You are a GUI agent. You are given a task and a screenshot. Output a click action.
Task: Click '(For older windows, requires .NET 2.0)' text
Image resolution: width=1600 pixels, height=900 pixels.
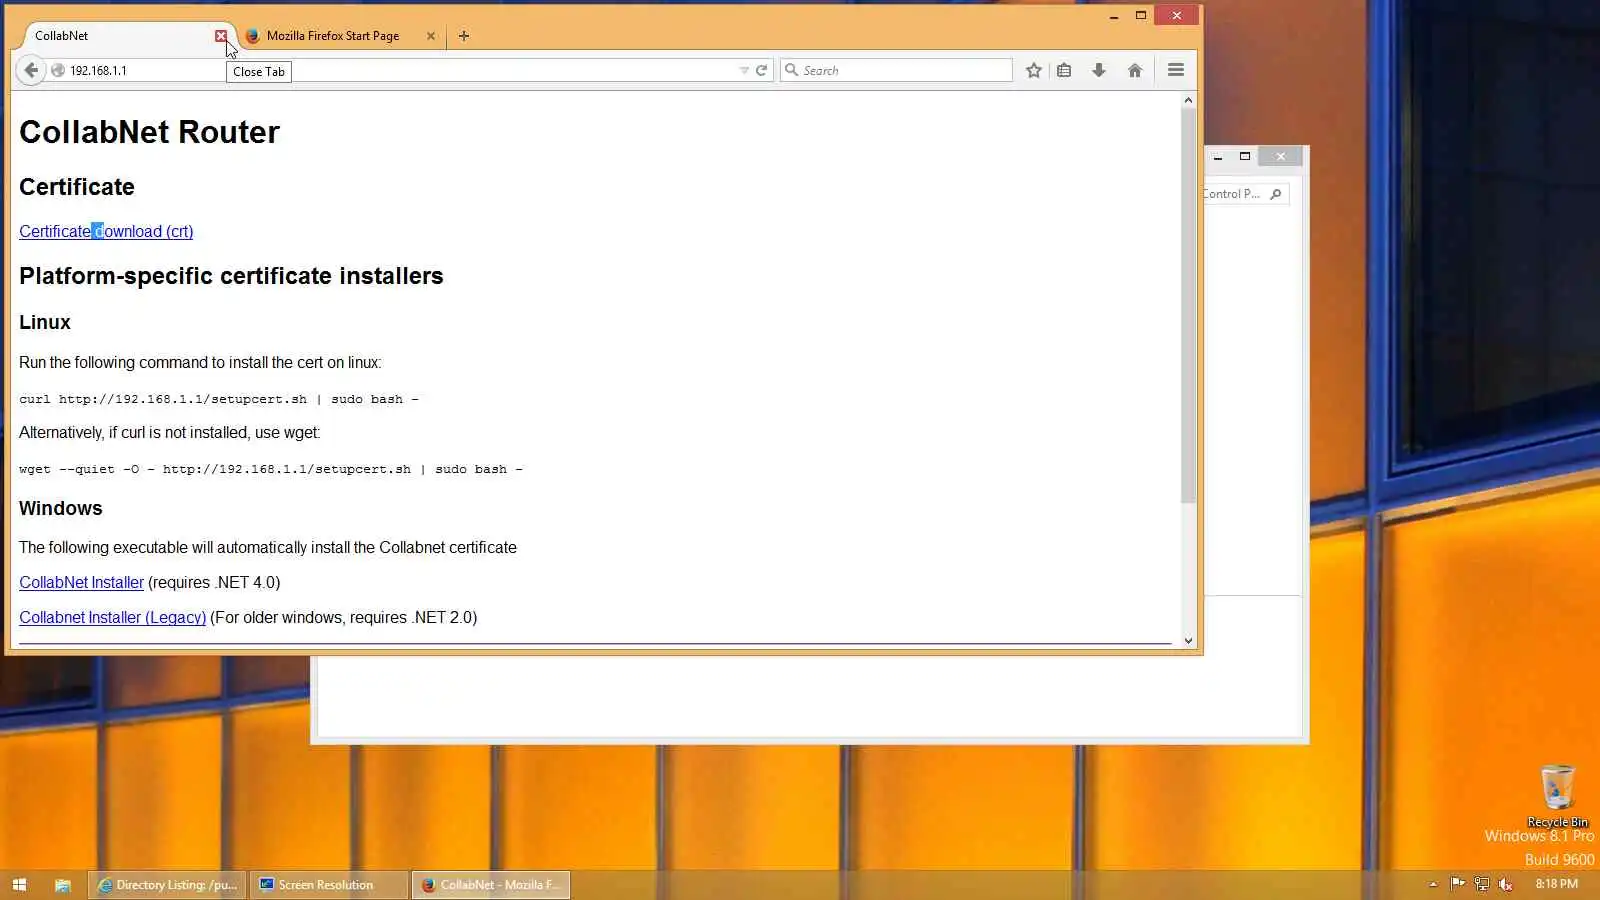pyautogui.click(x=344, y=617)
